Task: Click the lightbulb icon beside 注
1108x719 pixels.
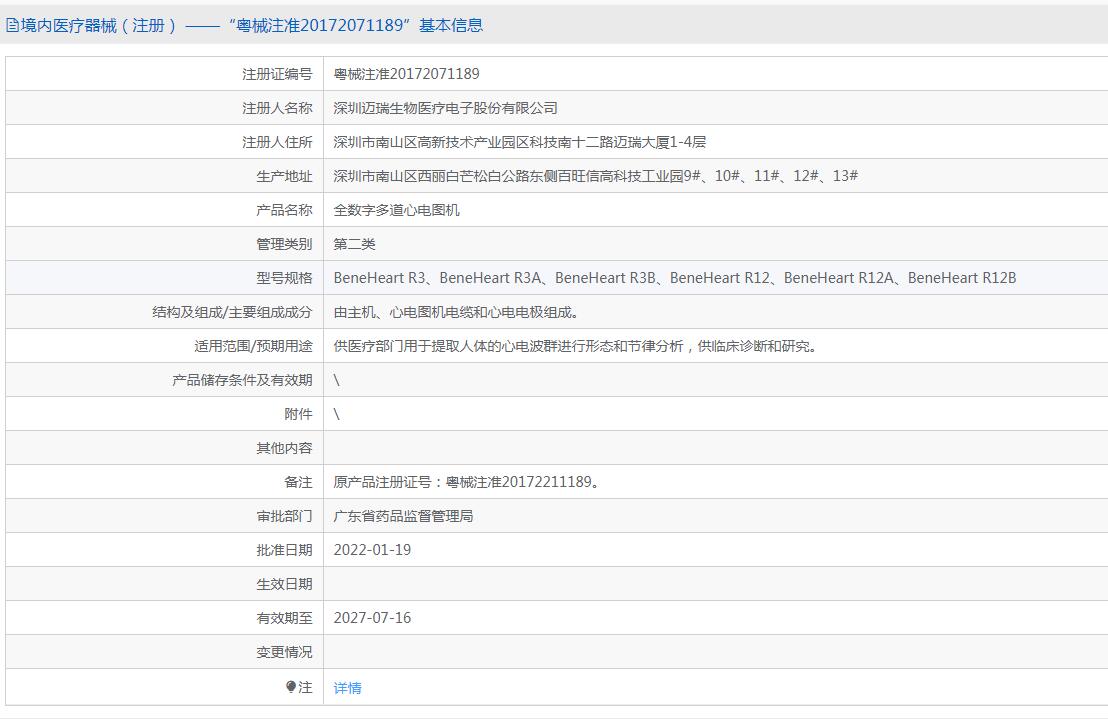Action: pyautogui.click(x=290, y=687)
